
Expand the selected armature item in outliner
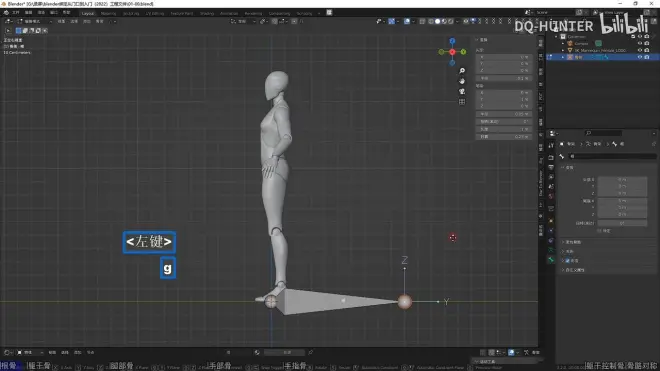pyautogui.click(x=563, y=57)
